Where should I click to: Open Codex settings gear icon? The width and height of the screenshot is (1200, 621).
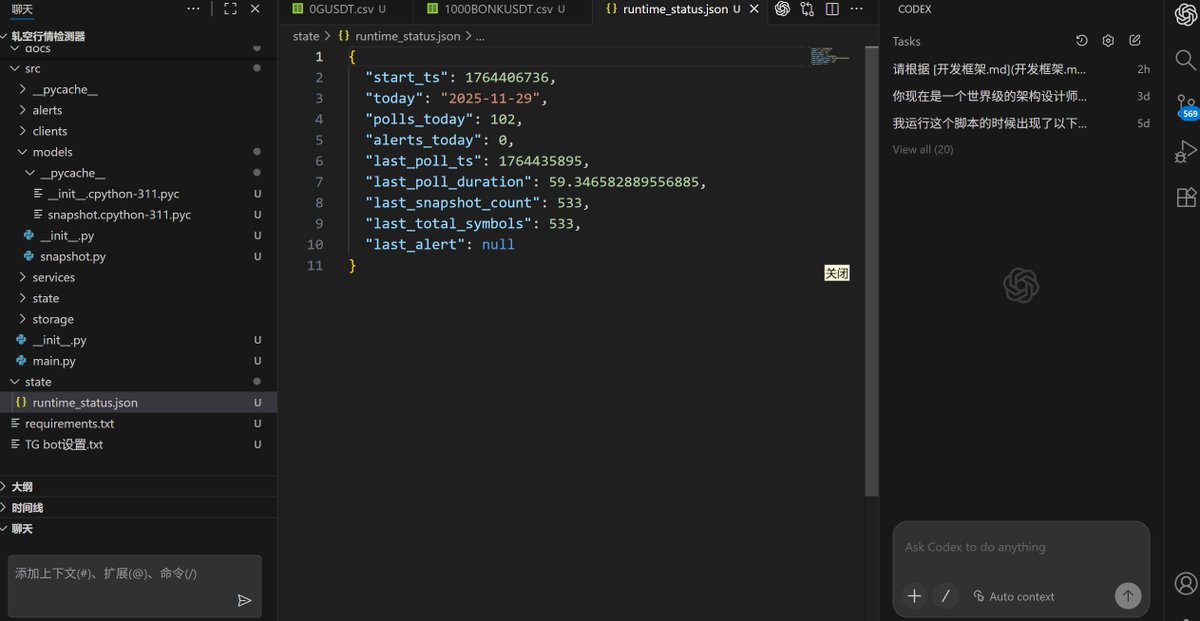(1108, 41)
